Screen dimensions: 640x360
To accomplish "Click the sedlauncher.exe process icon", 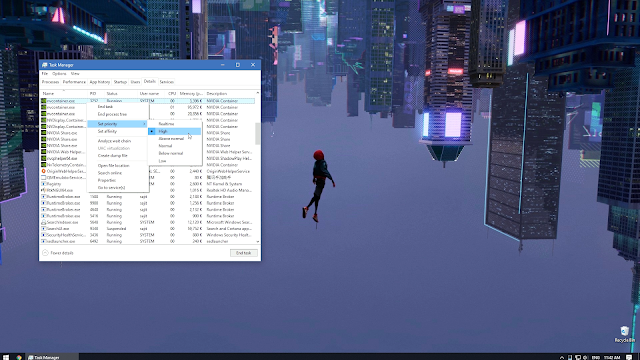I will coord(43,242).
